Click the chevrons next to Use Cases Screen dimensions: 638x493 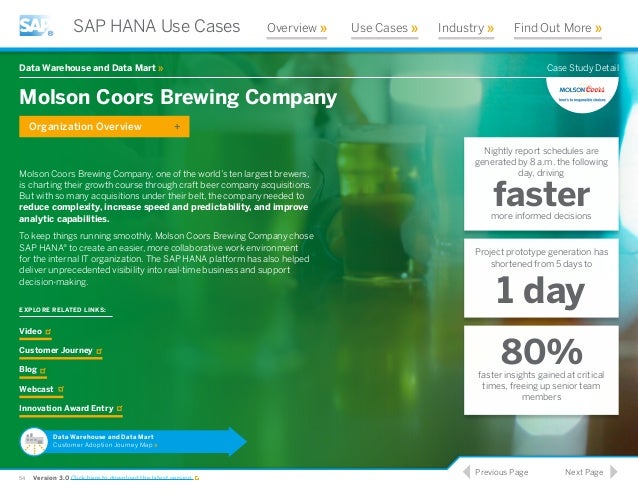pyautogui.click(x=414, y=28)
